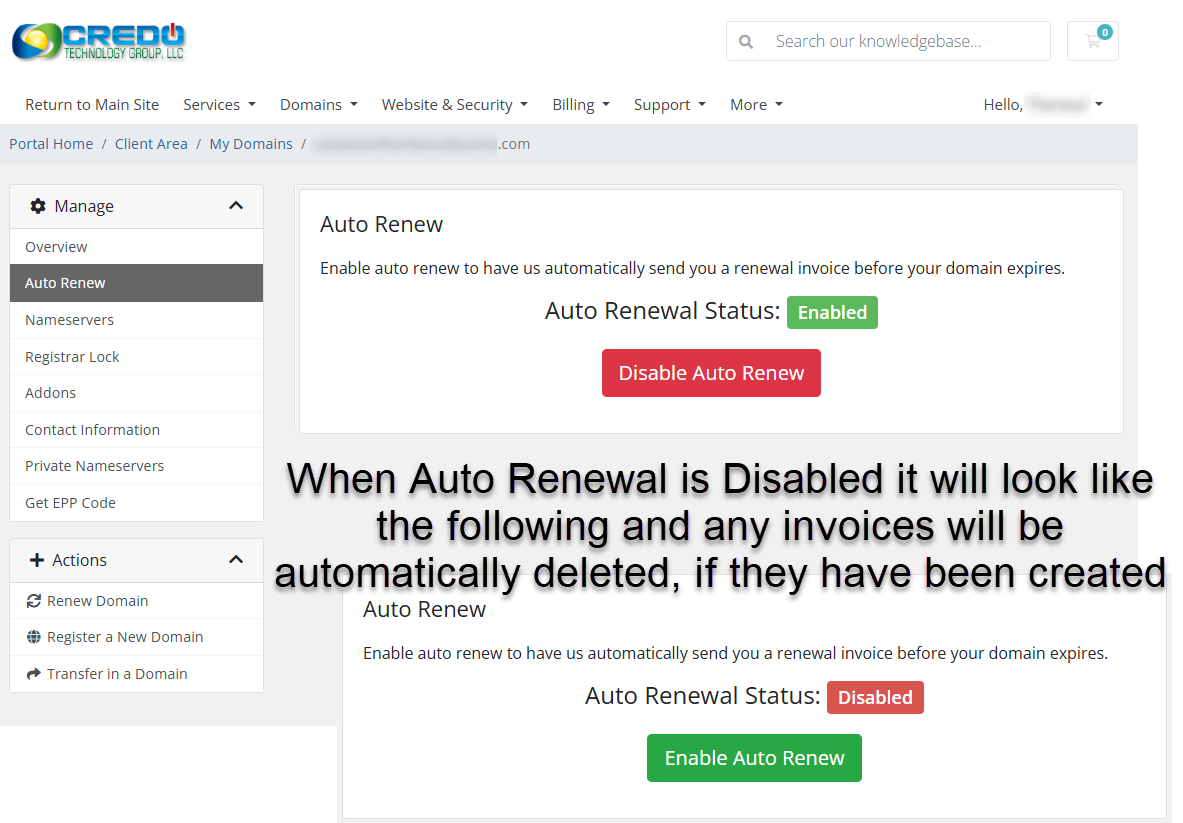Collapse the Manage panel chevron

click(236, 206)
